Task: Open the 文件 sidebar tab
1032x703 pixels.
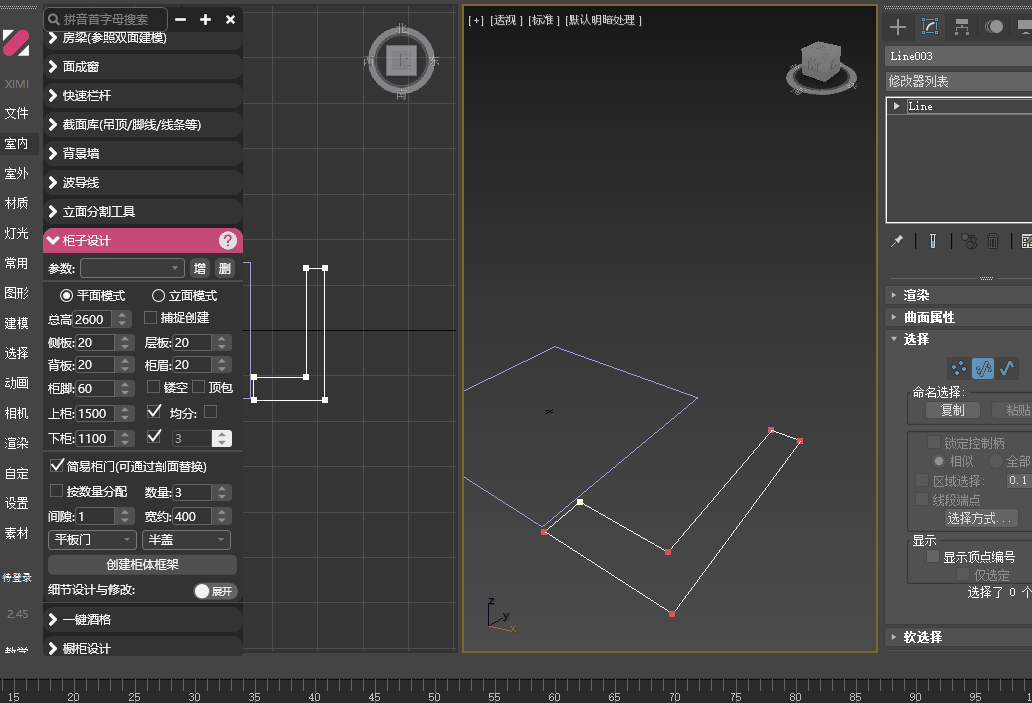Action: point(16,113)
